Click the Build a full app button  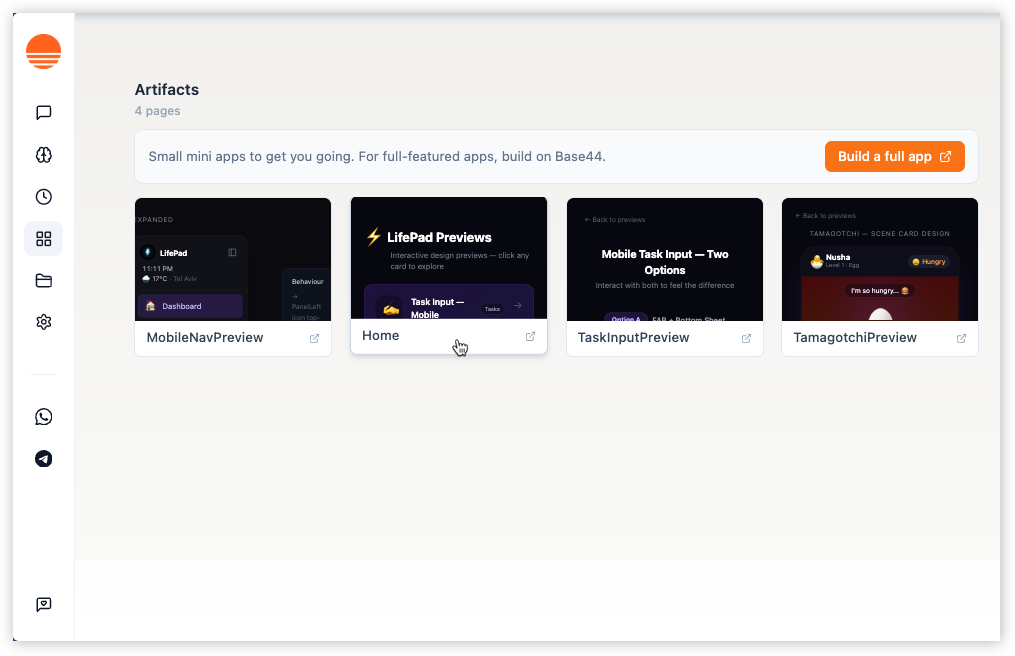point(894,156)
